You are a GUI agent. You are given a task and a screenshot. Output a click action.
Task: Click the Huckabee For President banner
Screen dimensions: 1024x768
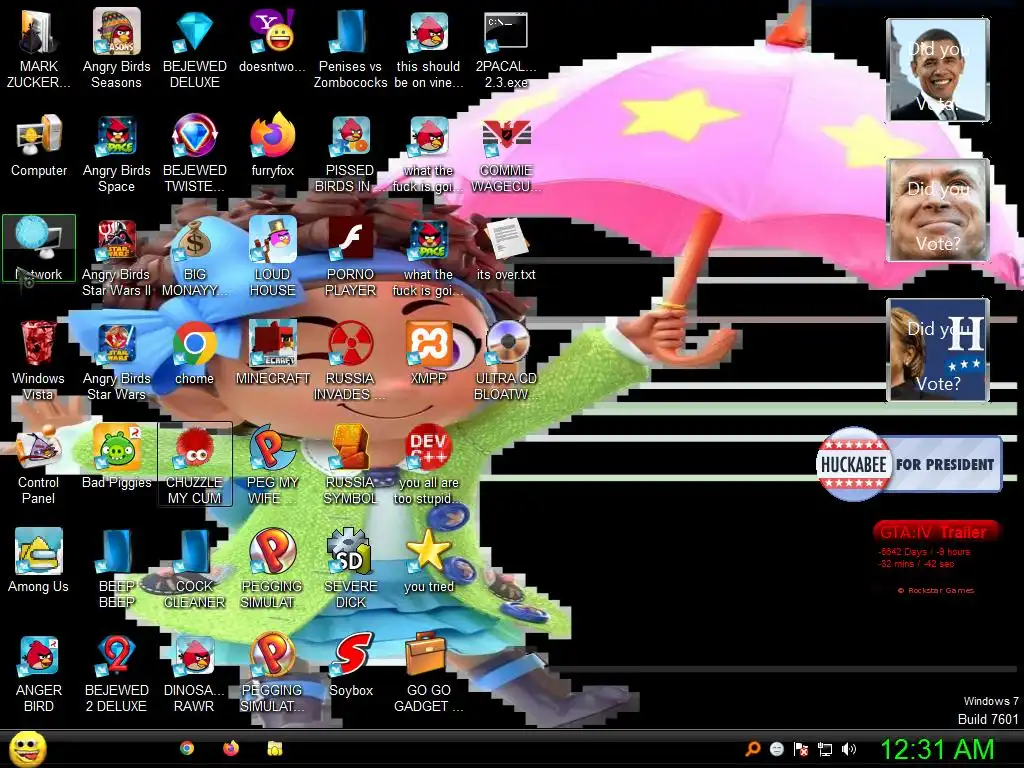click(909, 464)
